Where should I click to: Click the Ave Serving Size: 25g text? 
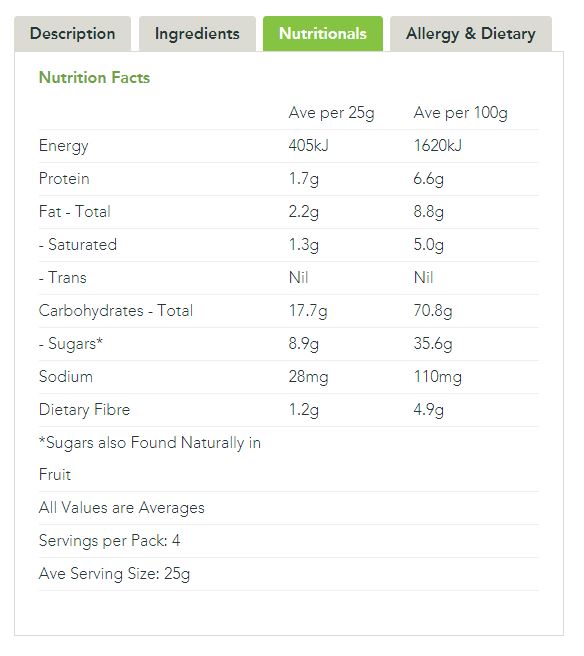click(x=114, y=574)
